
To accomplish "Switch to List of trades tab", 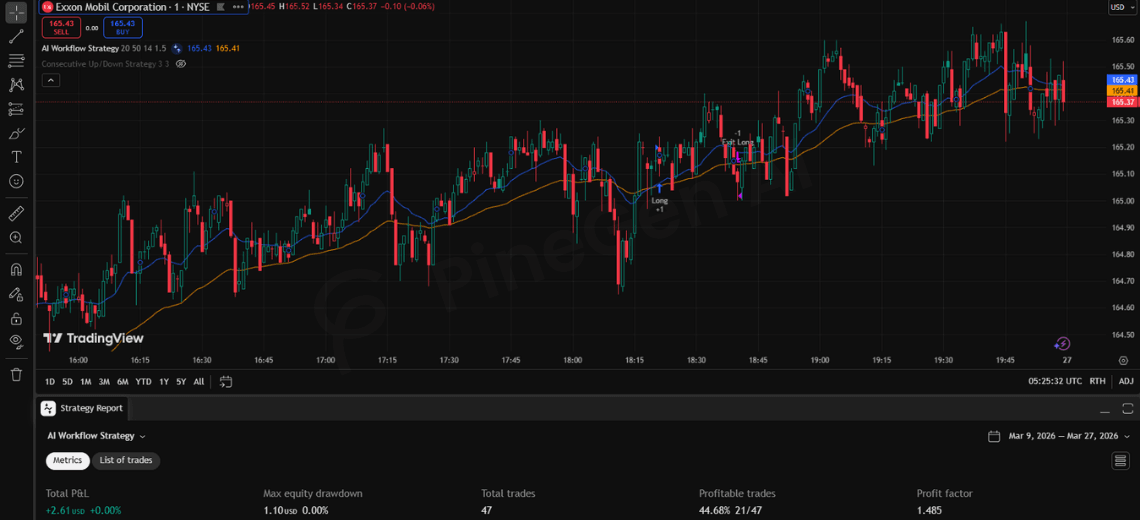I will point(126,460).
